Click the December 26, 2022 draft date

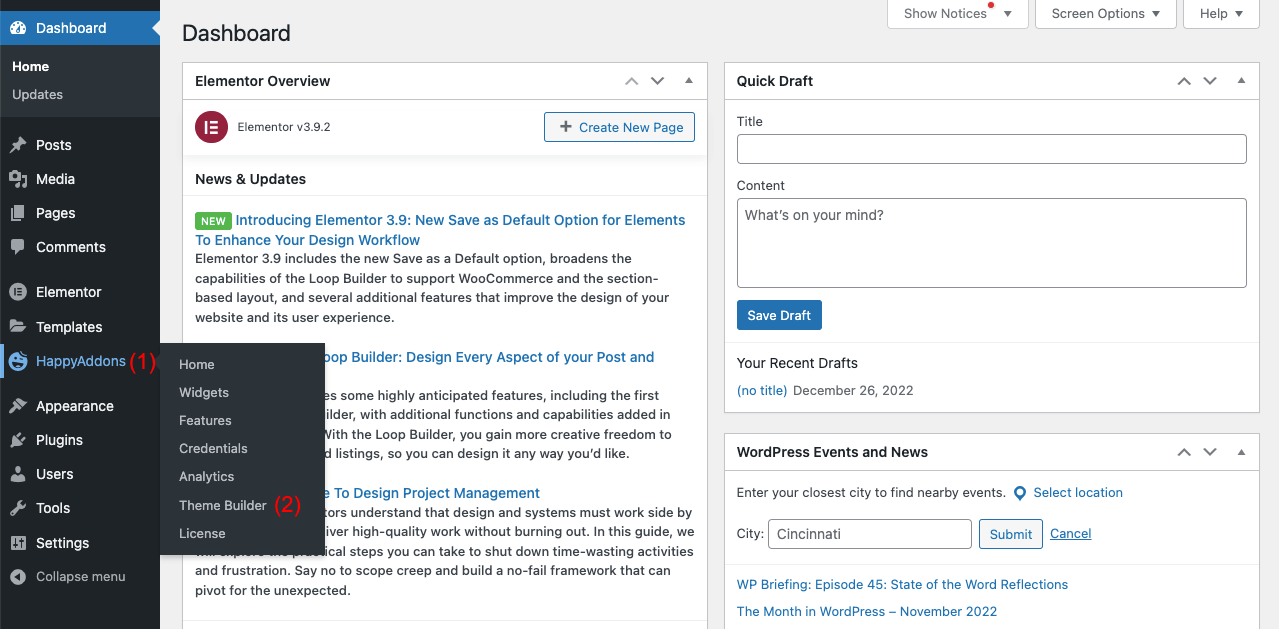point(853,390)
